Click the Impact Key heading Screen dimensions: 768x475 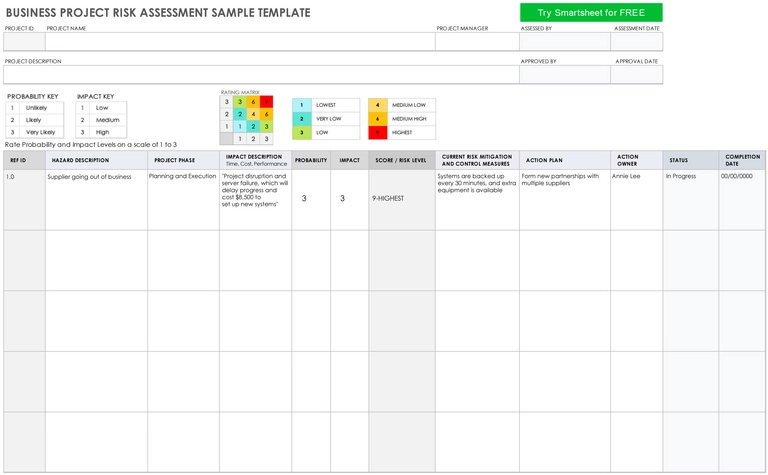click(96, 96)
